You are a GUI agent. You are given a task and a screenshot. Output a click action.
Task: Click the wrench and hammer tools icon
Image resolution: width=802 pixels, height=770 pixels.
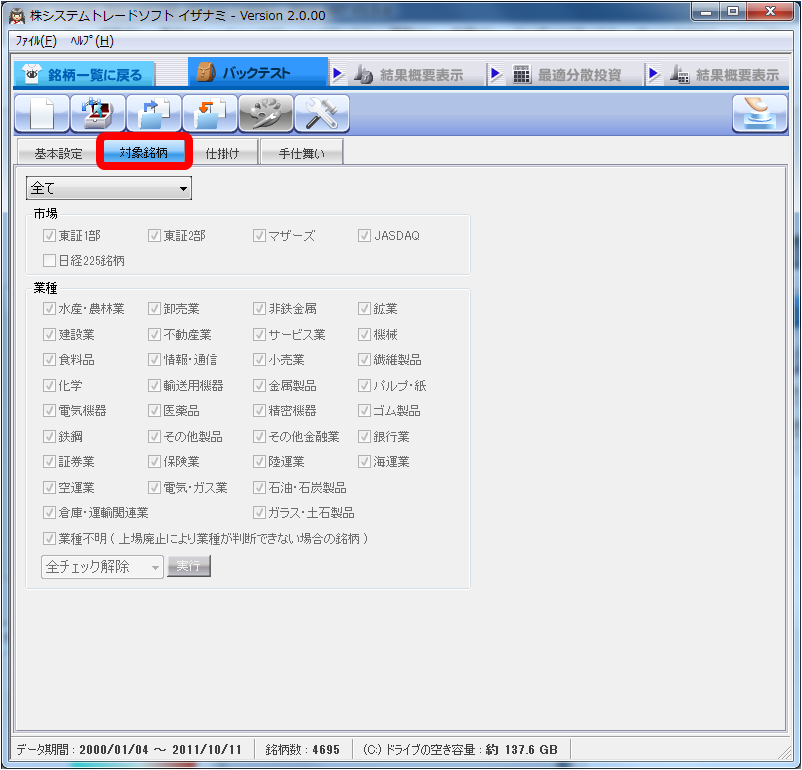(x=322, y=113)
